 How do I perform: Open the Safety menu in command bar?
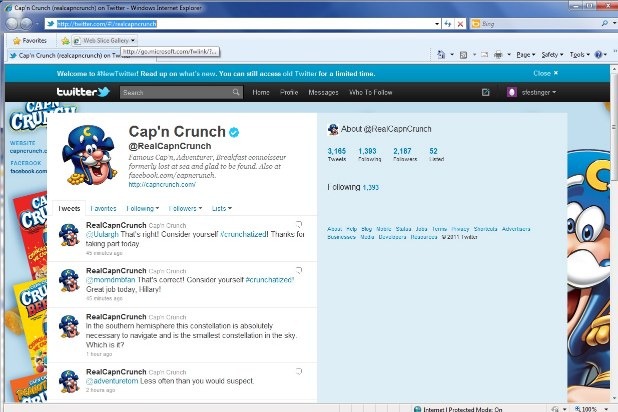(x=551, y=55)
